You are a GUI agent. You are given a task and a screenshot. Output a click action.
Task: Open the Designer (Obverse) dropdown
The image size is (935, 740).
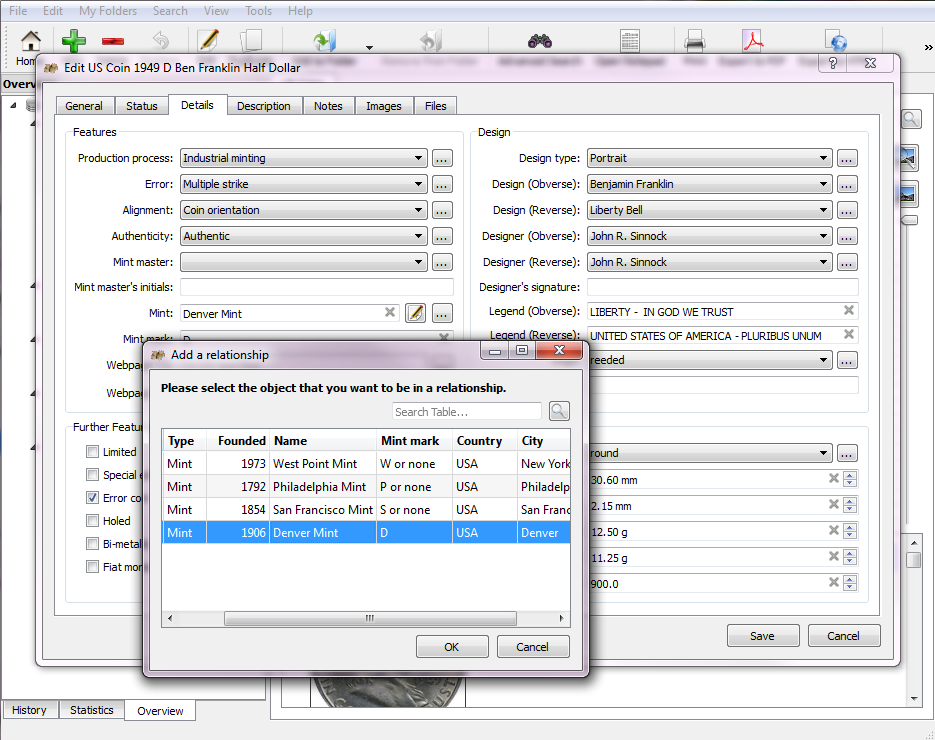pyautogui.click(x=710, y=236)
